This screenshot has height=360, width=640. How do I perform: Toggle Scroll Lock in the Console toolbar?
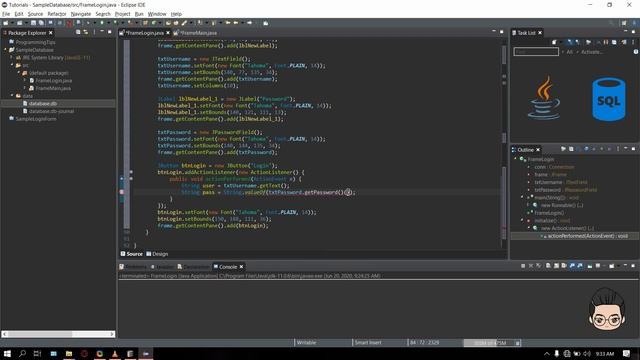click(556, 266)
